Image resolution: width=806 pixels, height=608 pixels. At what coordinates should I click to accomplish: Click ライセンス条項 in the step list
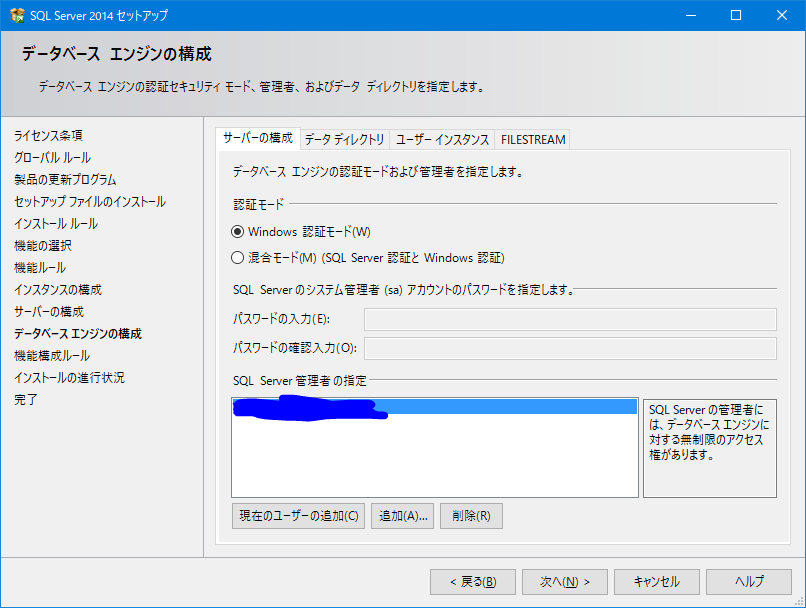click(x=48, y=136)
